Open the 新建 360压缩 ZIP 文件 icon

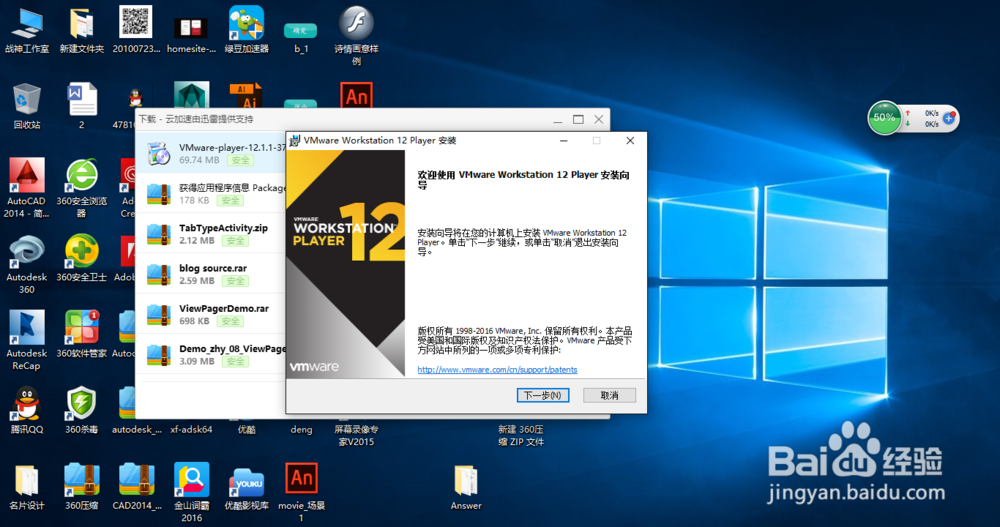520,435
